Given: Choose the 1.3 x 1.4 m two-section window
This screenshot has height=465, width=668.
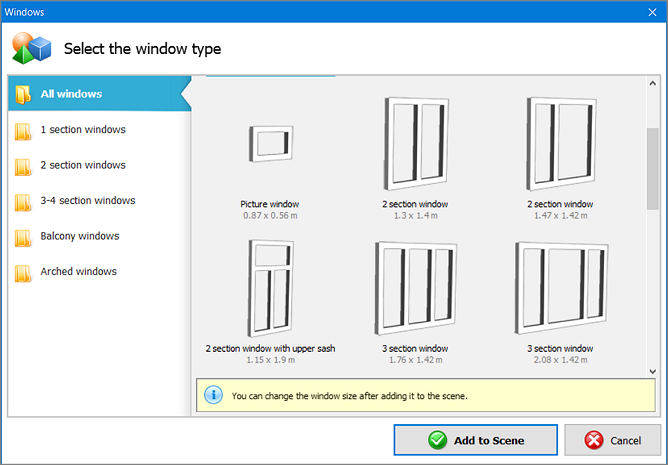Looking at the screenshot, I should click(415, 144).
